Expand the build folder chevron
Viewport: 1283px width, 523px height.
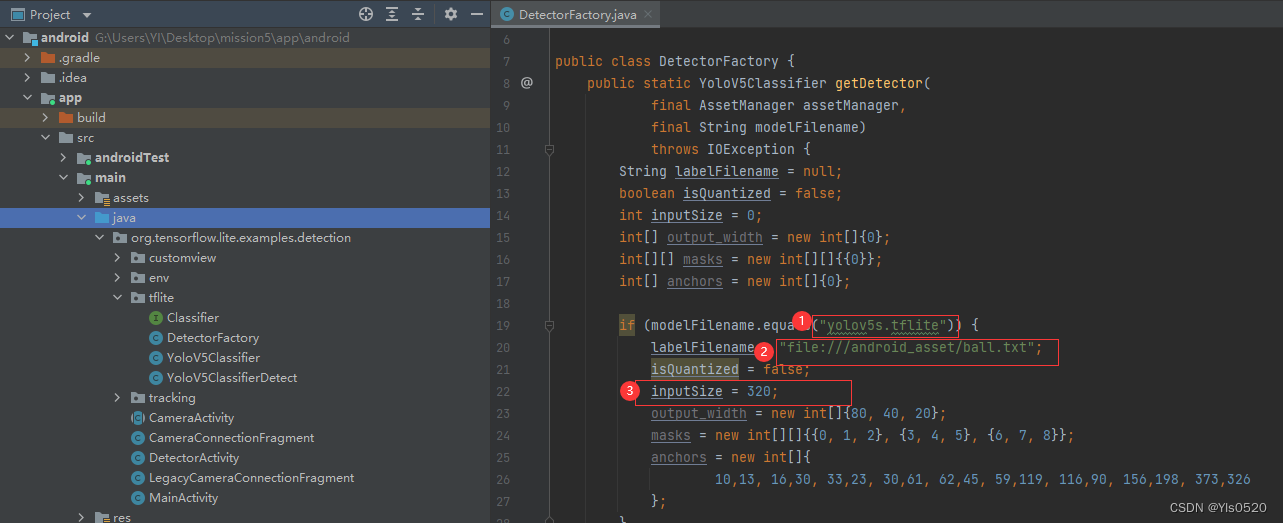[46, 118]
